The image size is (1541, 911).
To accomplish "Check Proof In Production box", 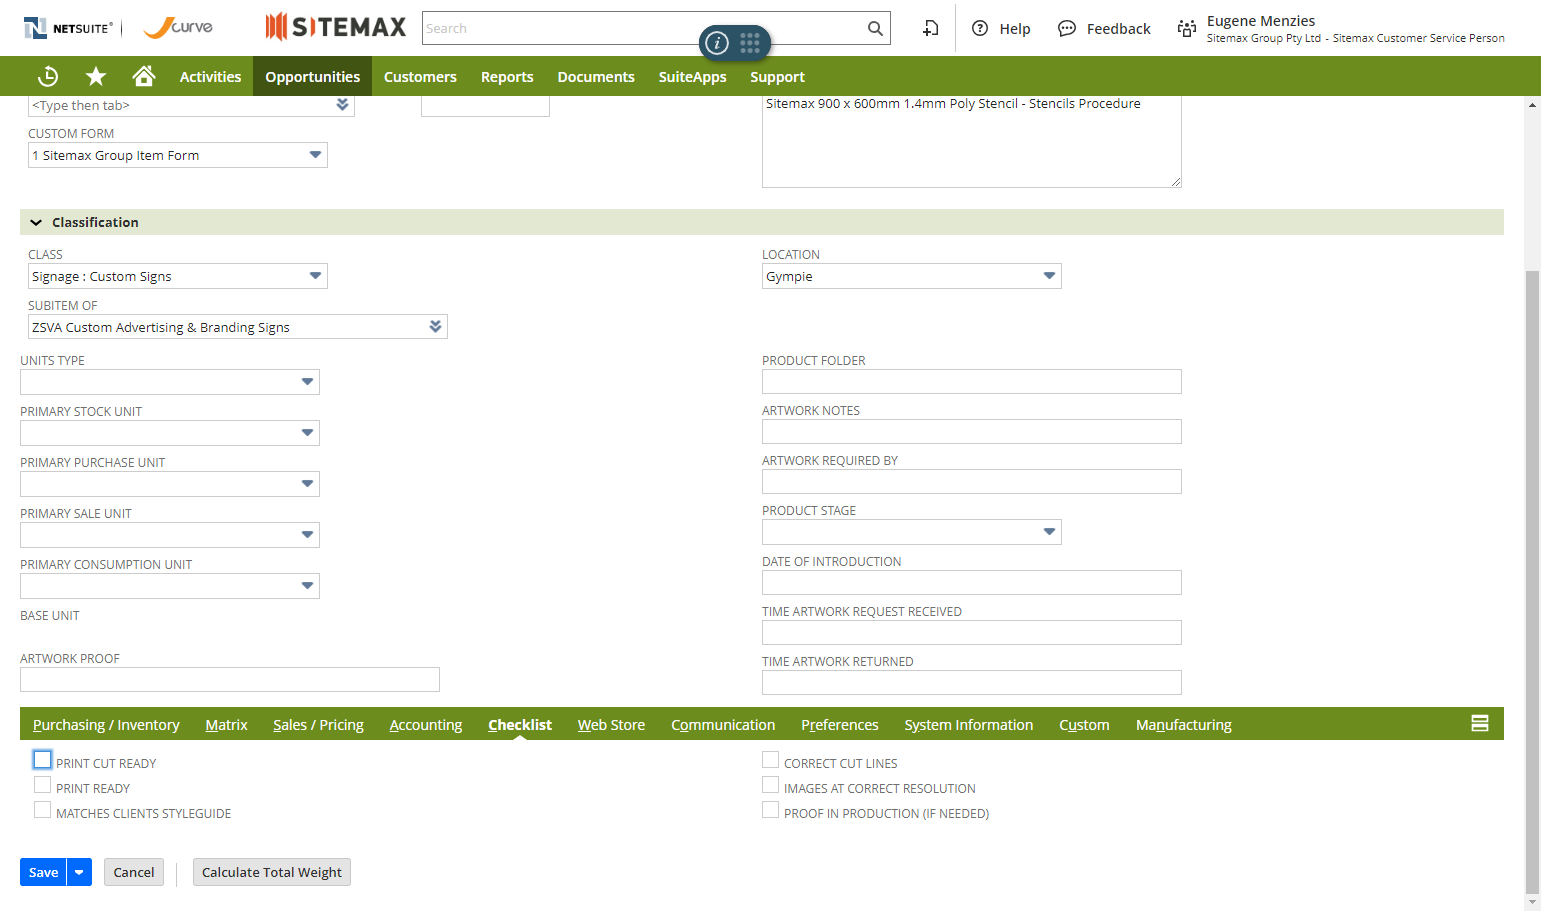I will point(770,810).
